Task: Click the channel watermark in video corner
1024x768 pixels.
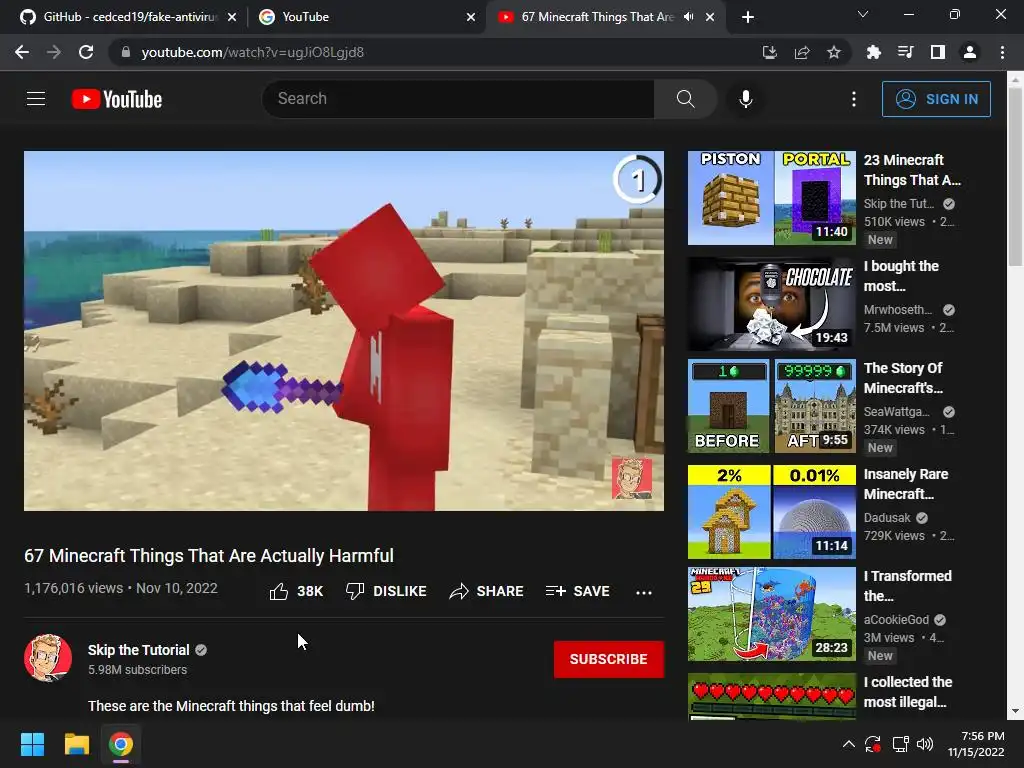Action: [x=632, y=478]
